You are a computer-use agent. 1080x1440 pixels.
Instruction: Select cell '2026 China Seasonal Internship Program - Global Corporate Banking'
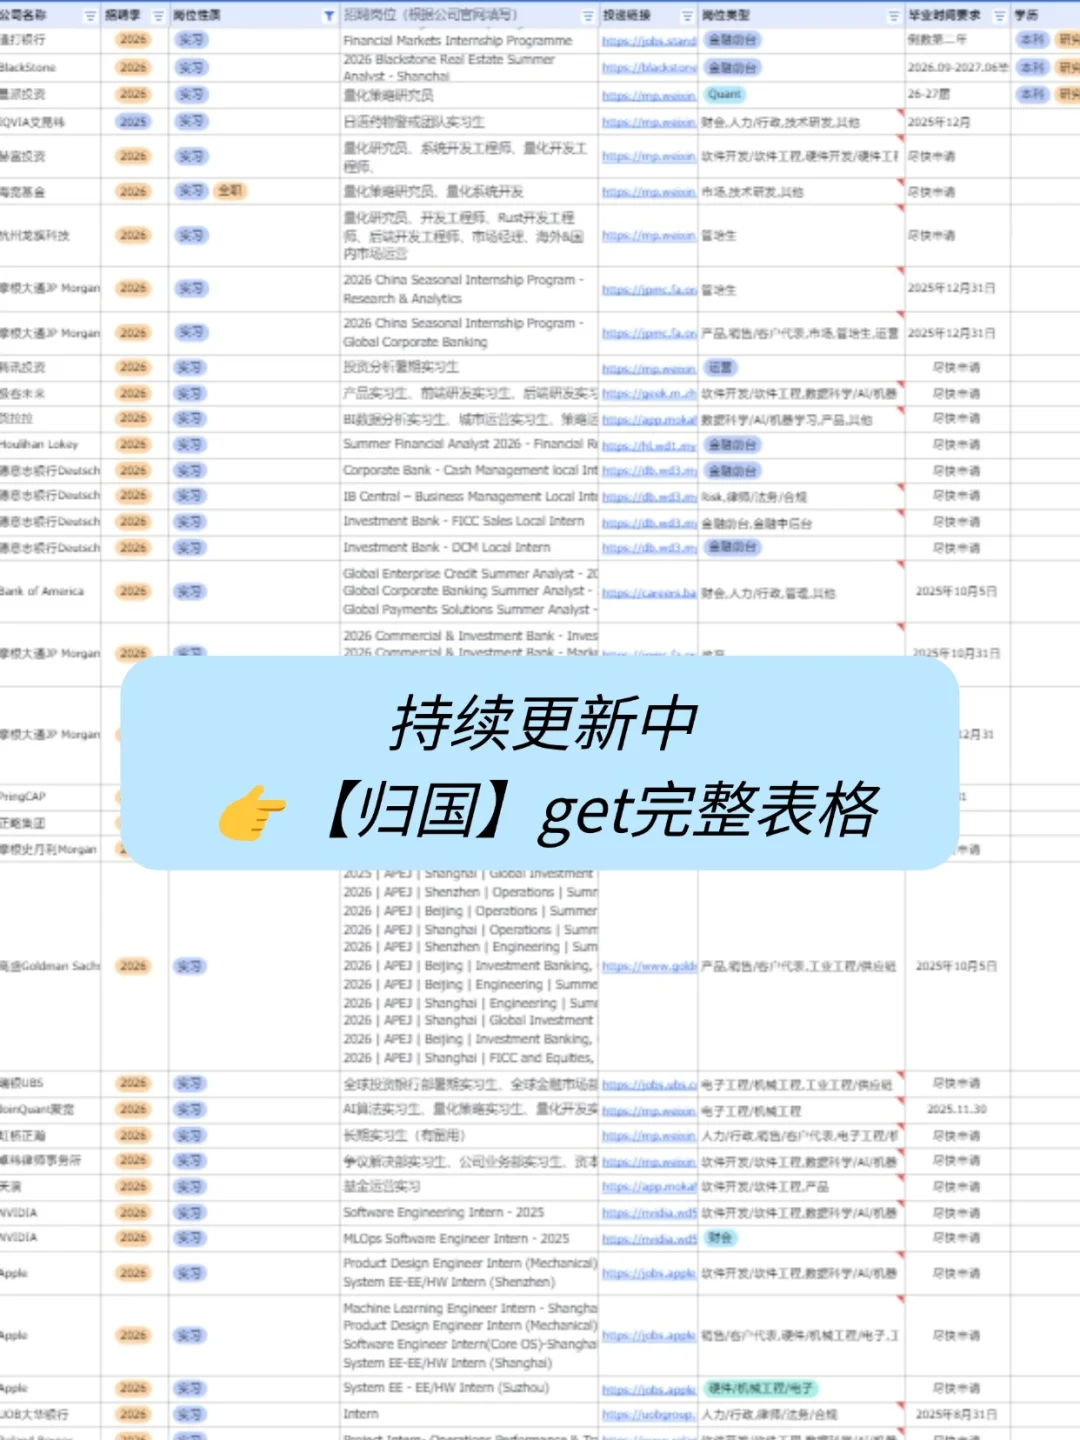point(469,333)
